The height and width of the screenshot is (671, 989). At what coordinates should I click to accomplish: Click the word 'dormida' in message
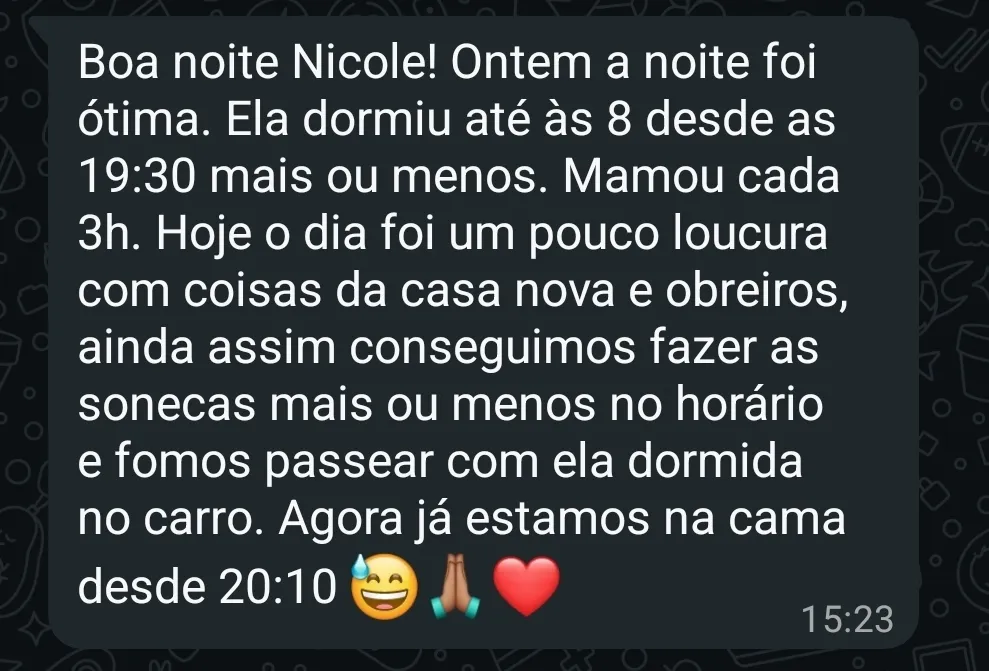(715, 461)
